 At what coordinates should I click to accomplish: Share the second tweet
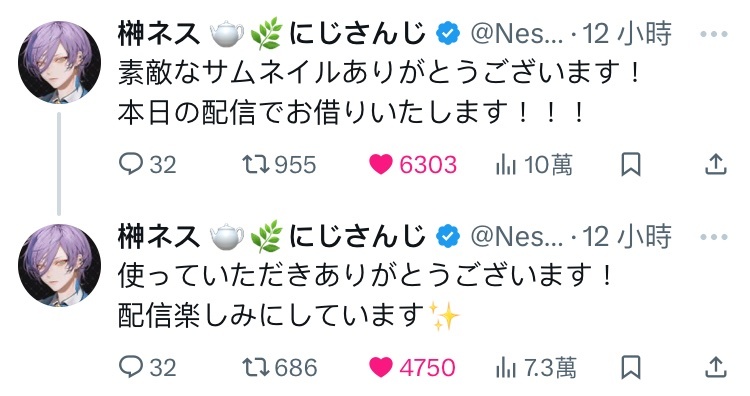tap(716, 367)
